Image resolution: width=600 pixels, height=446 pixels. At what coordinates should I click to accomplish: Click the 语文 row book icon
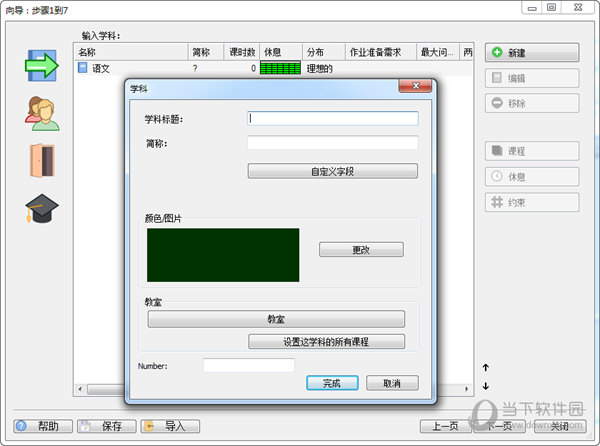pos(82,68)
